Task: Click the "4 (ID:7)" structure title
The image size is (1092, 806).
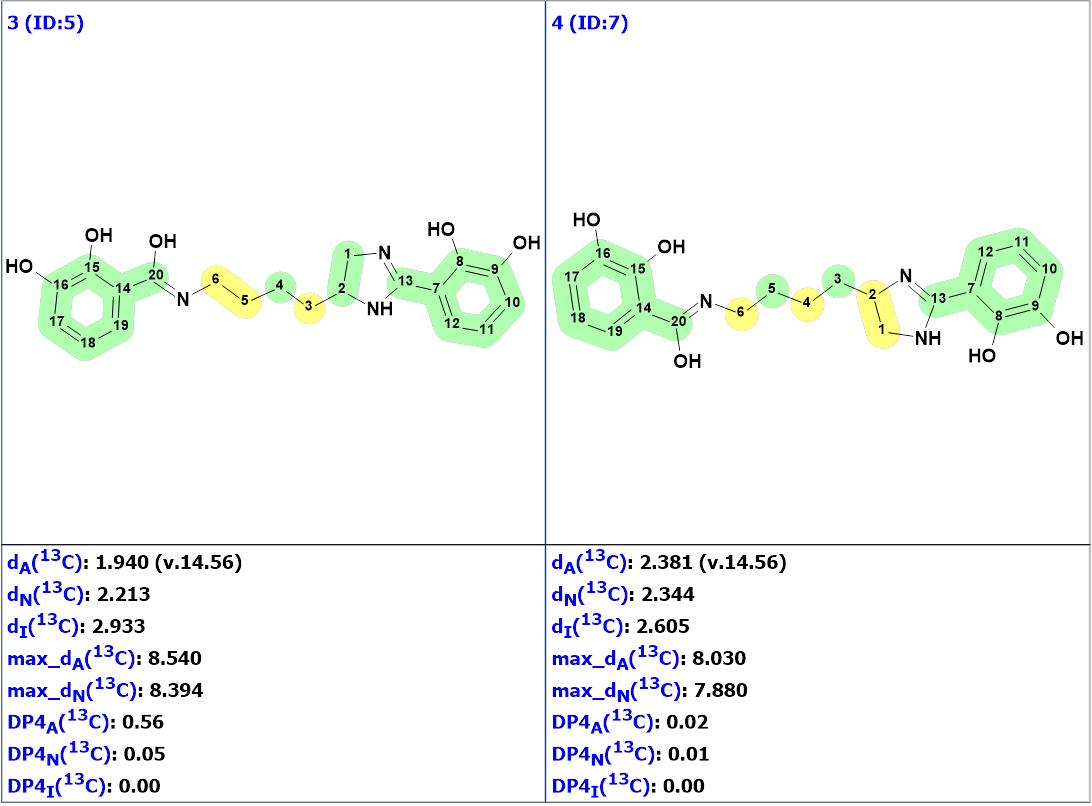Action: pos(590,23)
